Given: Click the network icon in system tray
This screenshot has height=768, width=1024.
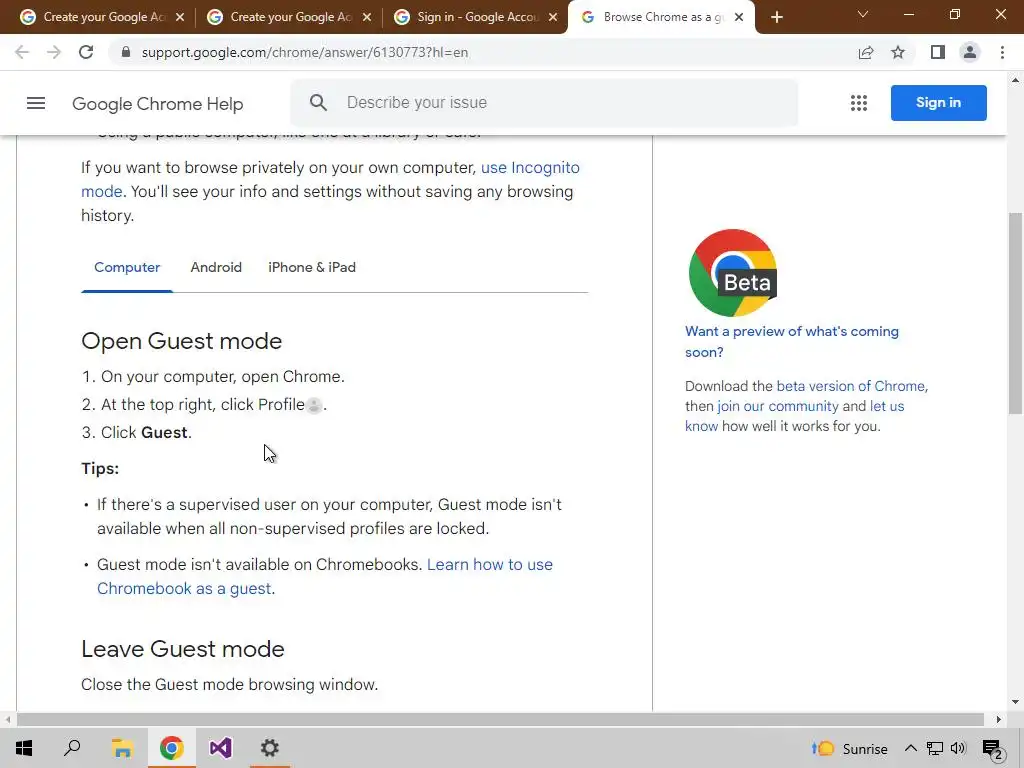Looking at the screenshot, I should click(935, 748).
